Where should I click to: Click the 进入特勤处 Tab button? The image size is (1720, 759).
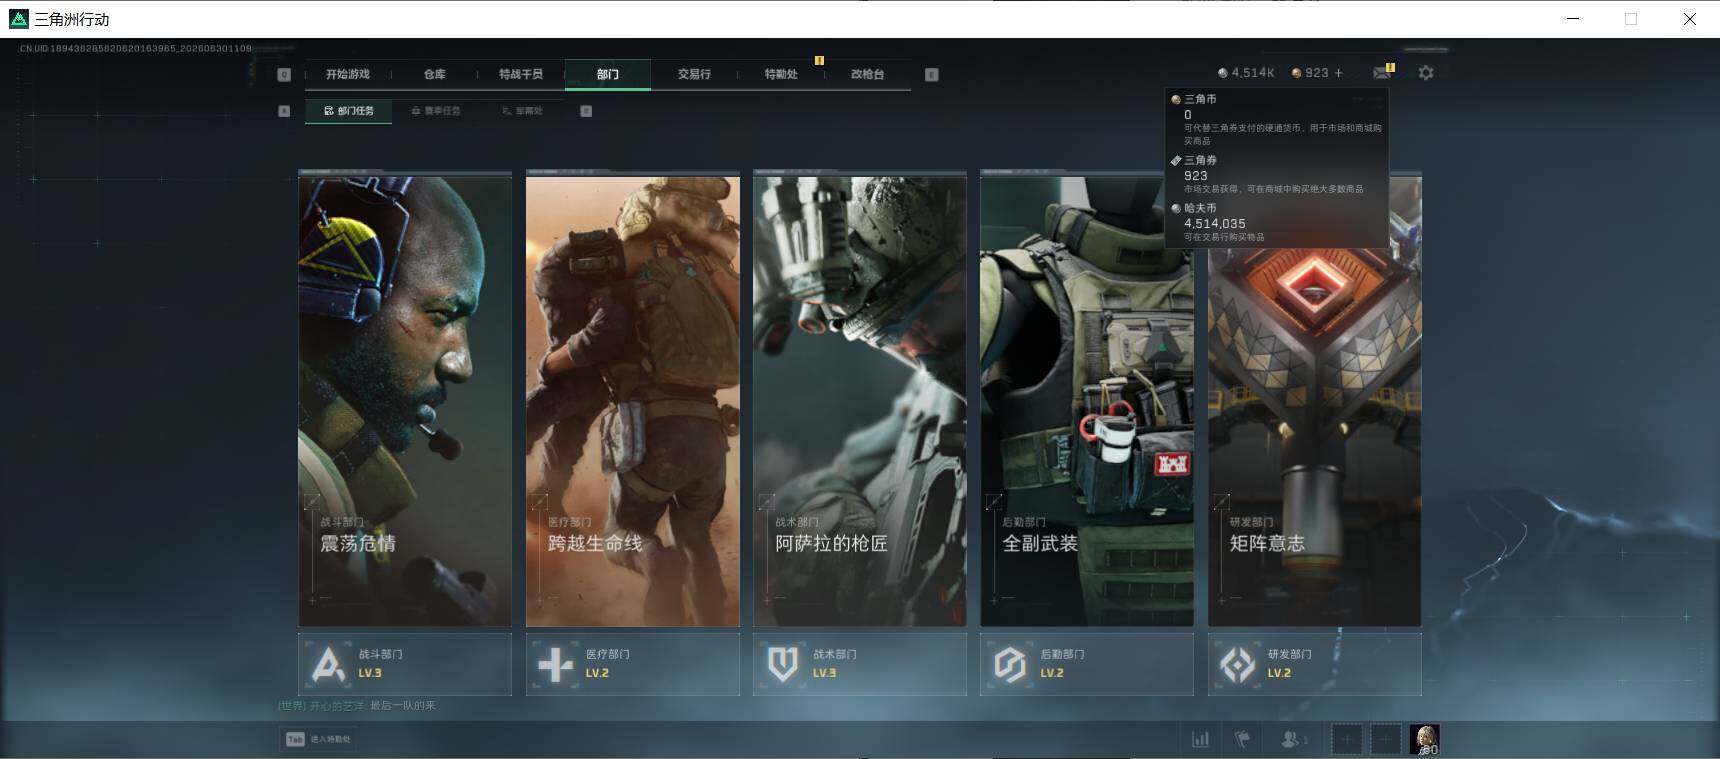[x=319, y=739]
